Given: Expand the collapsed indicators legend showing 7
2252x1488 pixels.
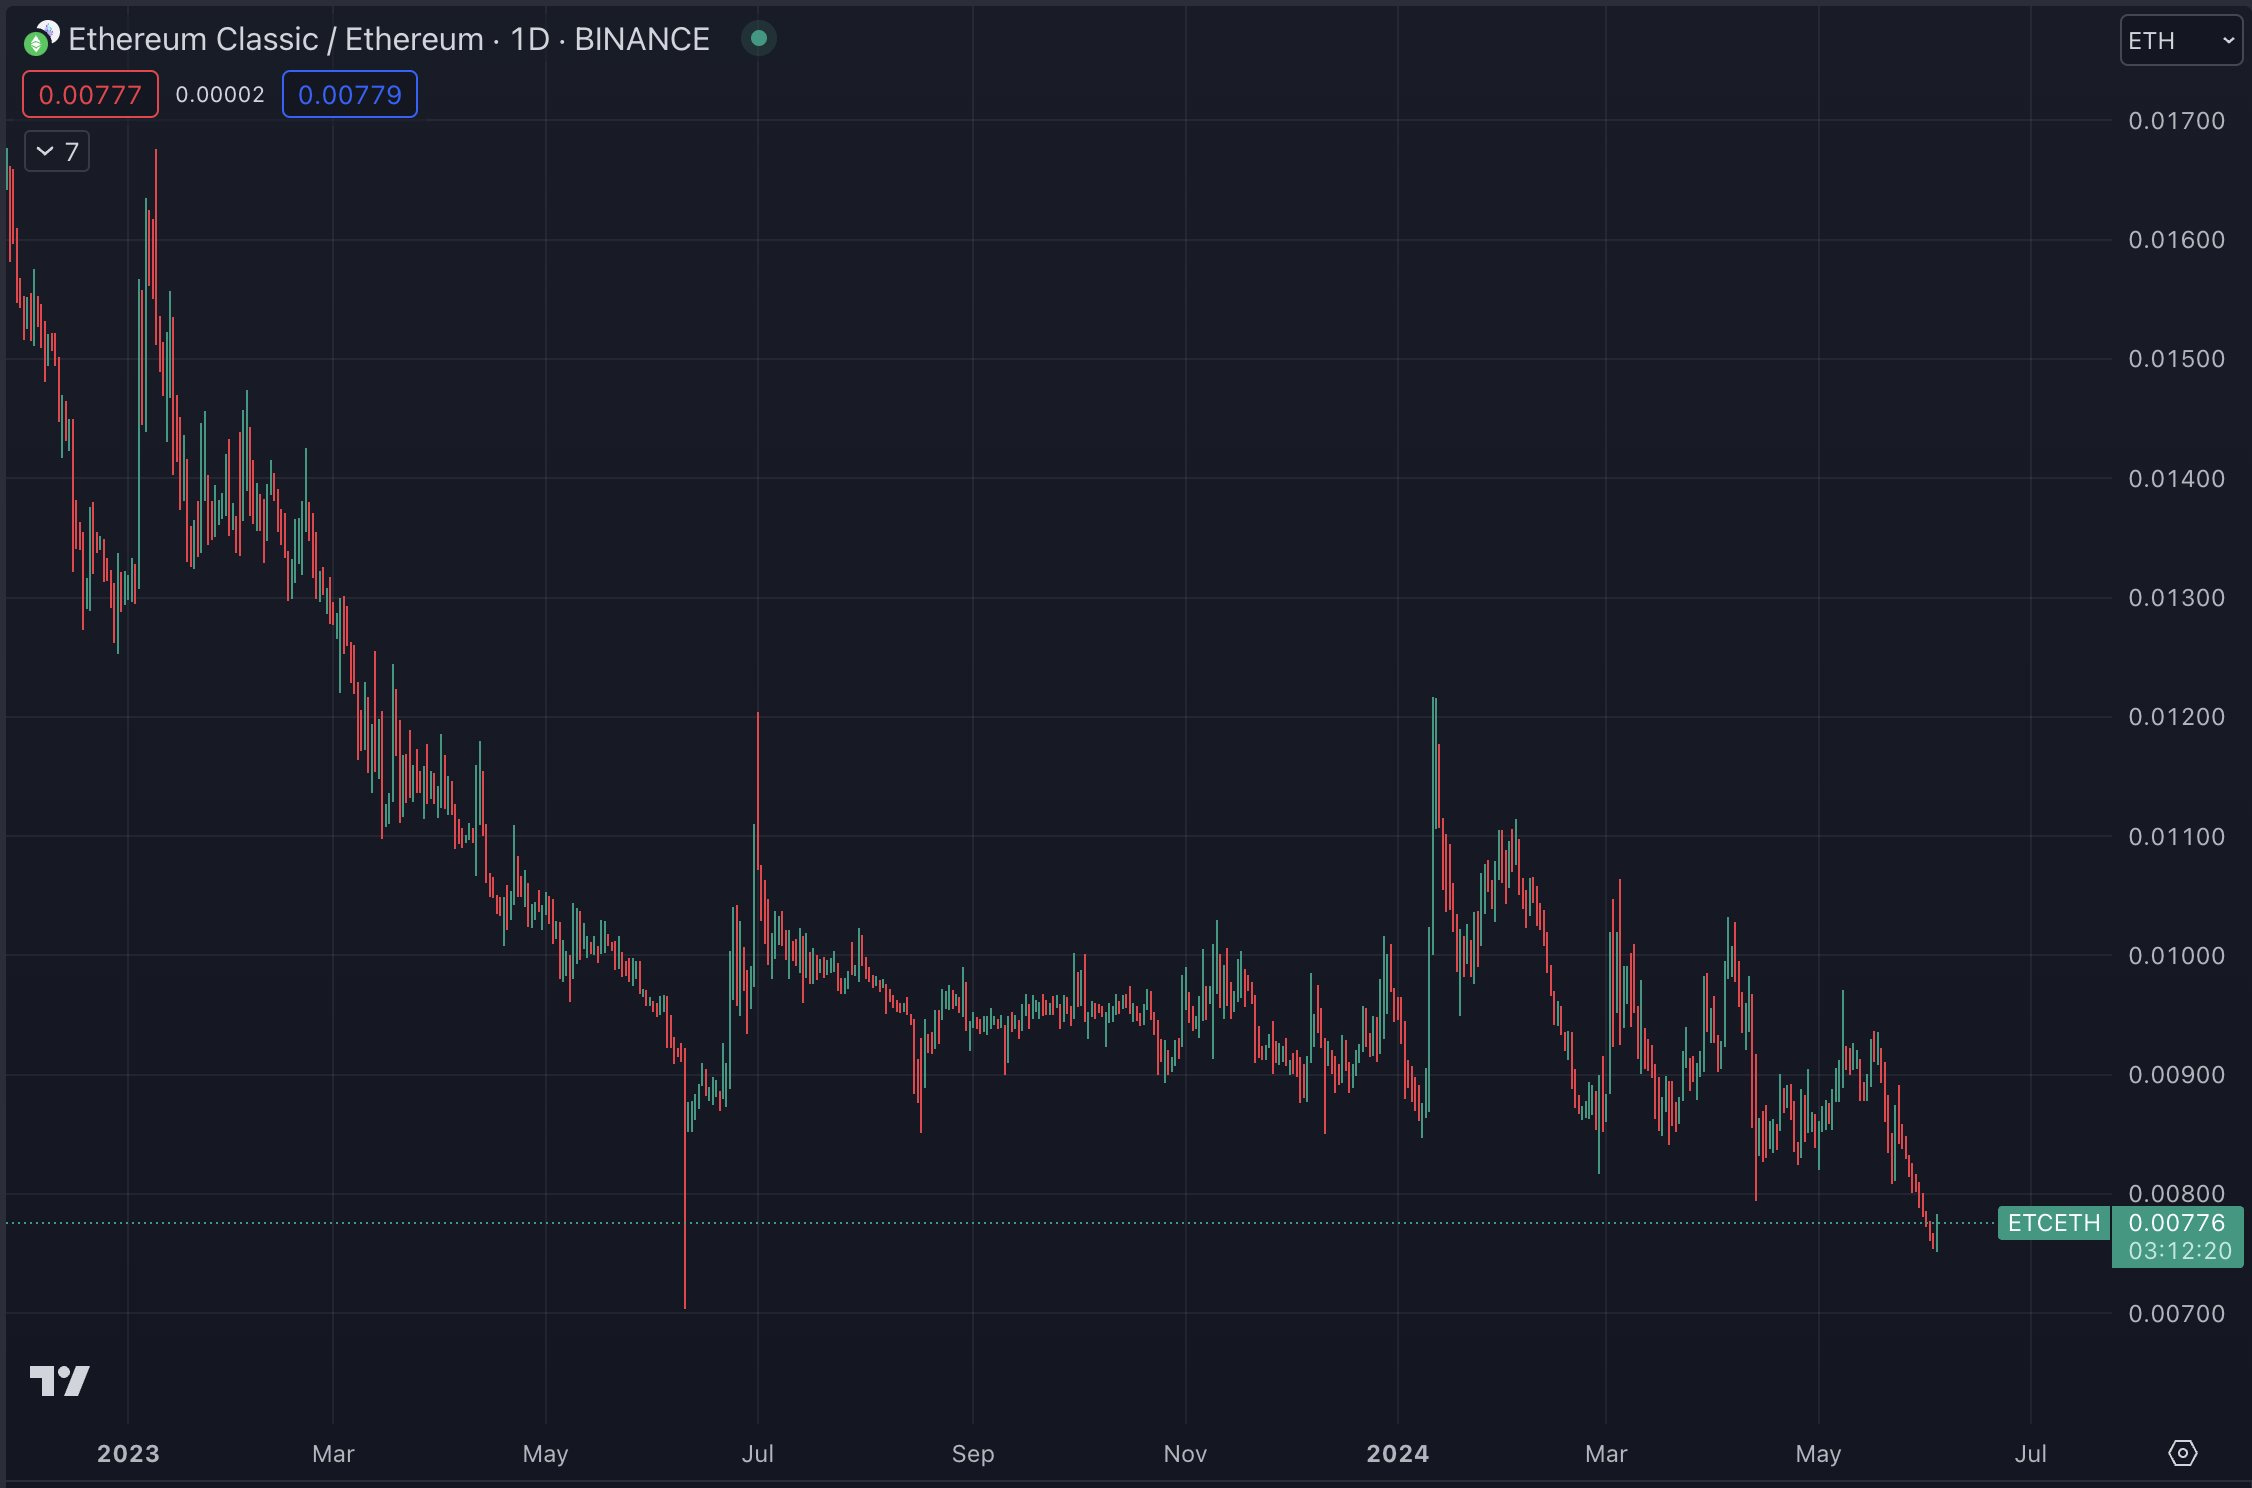Looking at the screenshot, I should [57, 152].
